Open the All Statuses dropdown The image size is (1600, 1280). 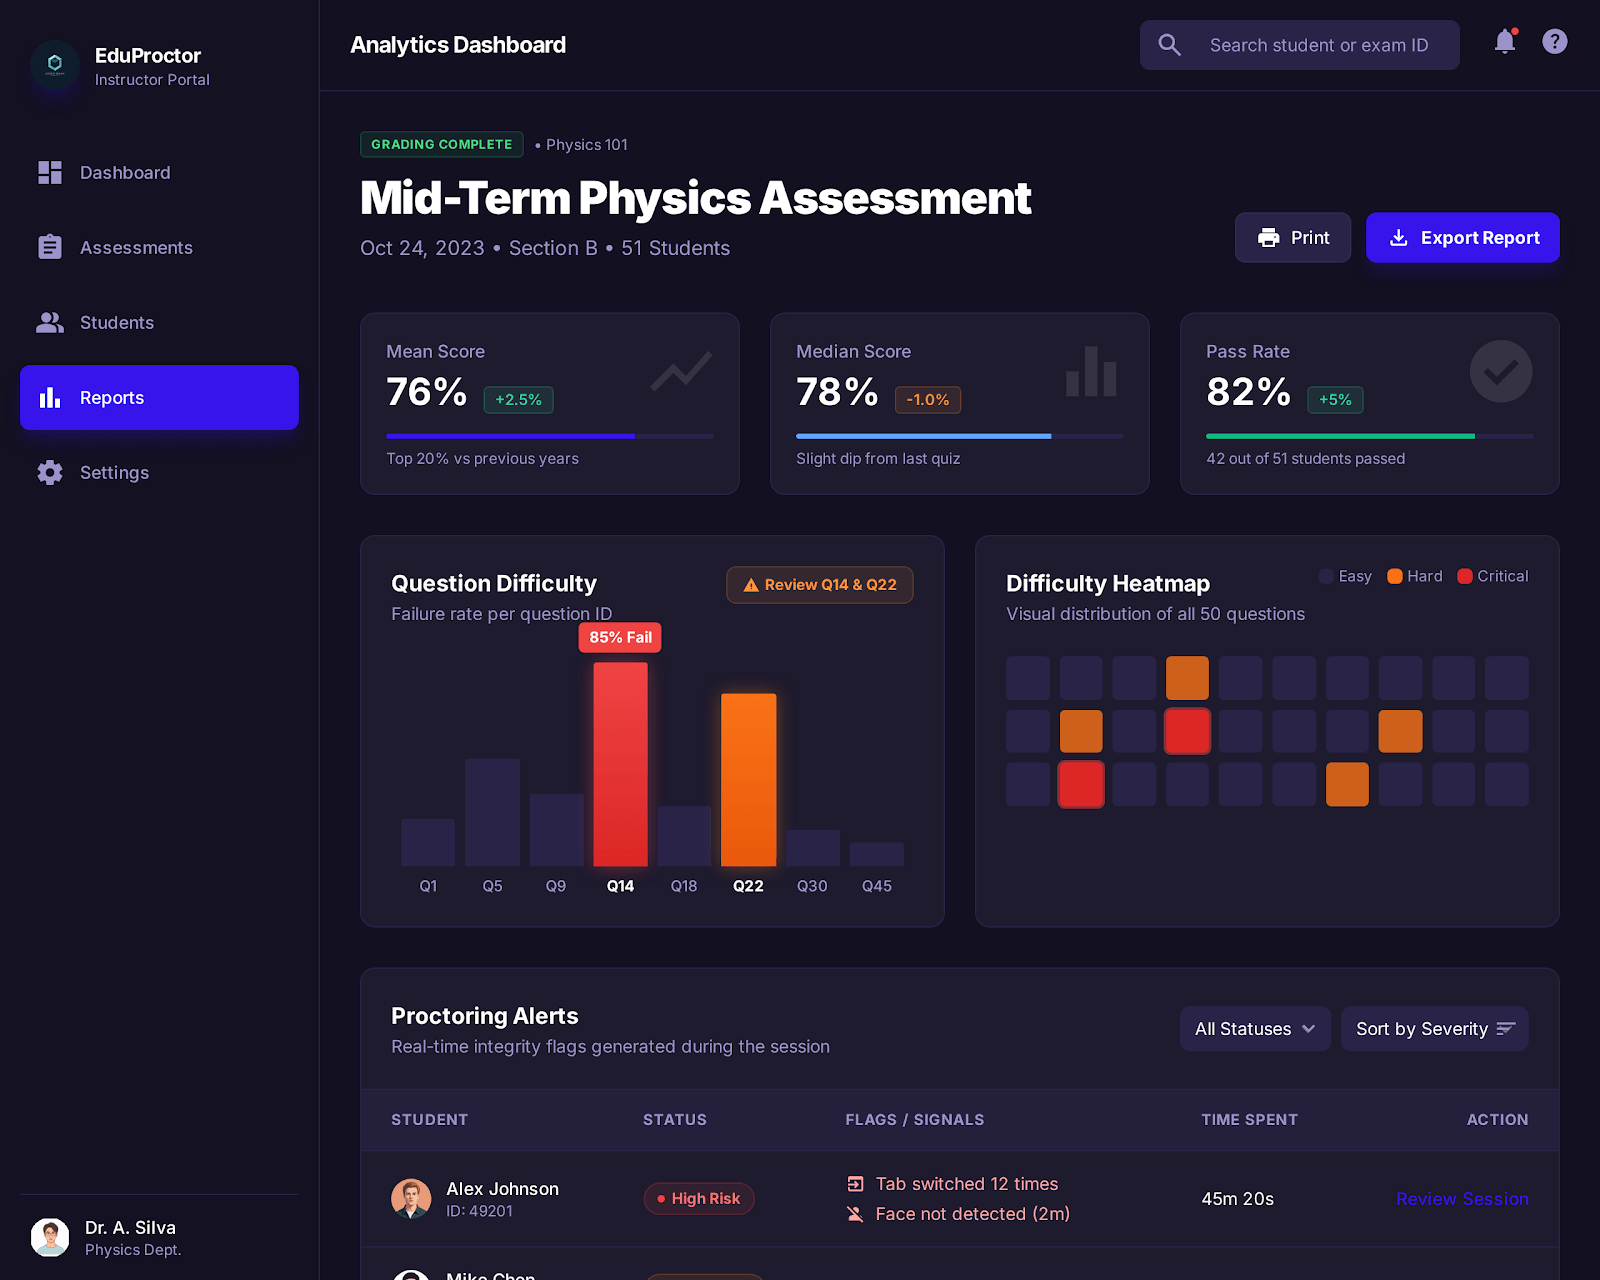pos(1254,1029)
